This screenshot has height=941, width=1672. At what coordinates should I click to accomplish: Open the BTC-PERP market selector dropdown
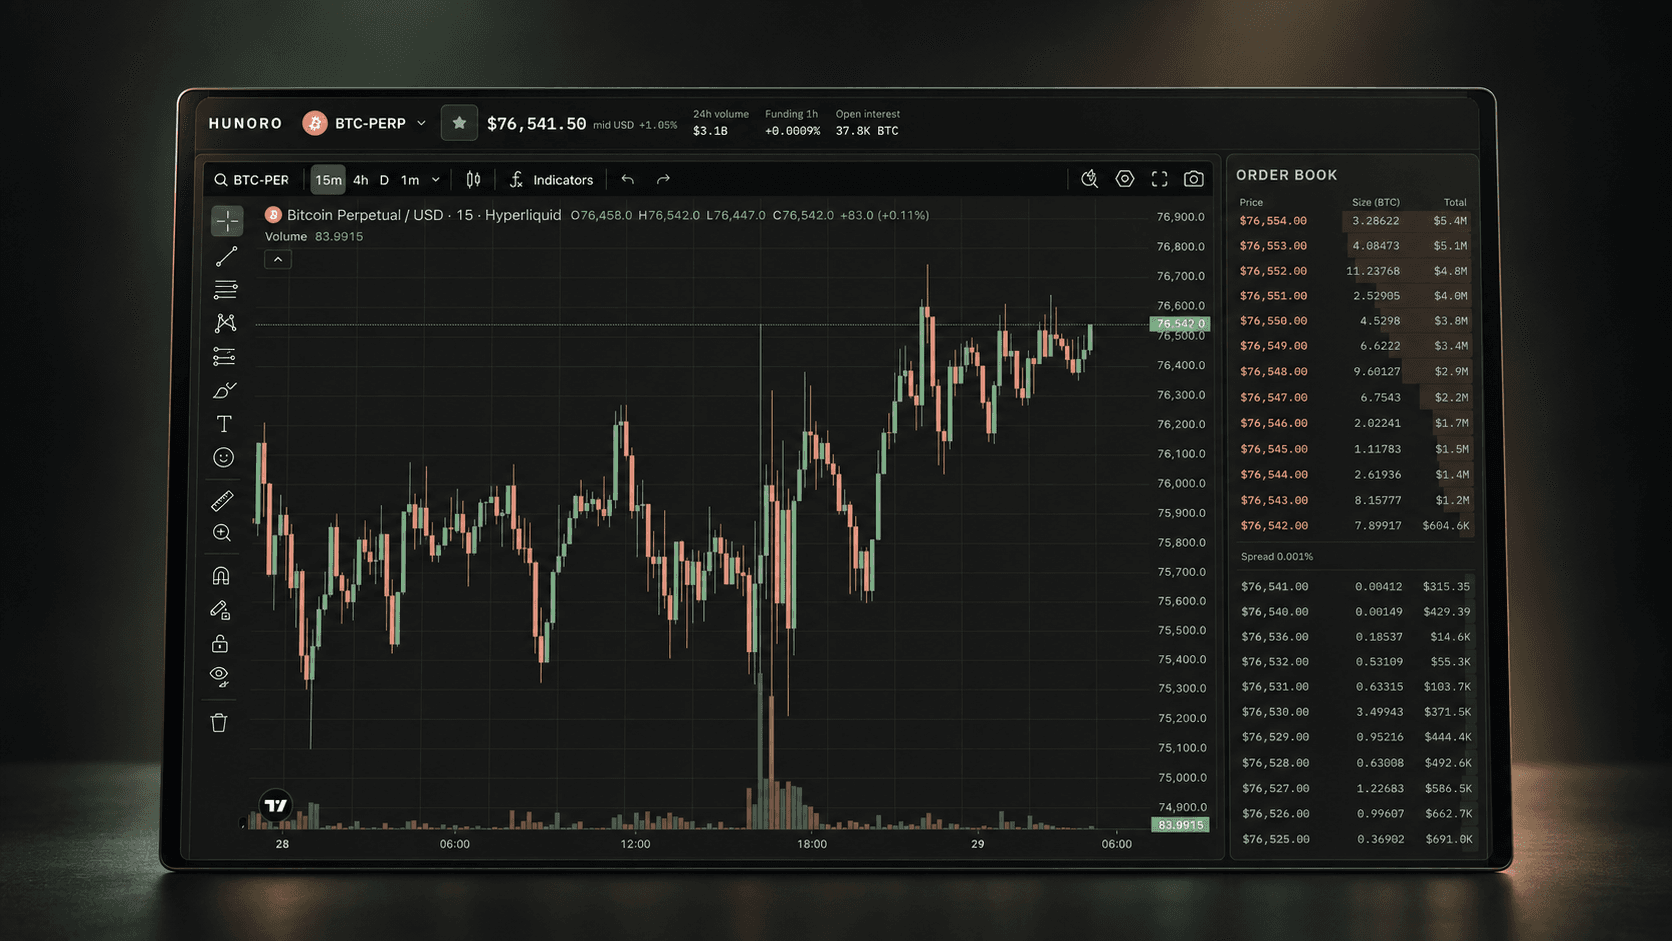pyautogui.click(x=364, y=123)
